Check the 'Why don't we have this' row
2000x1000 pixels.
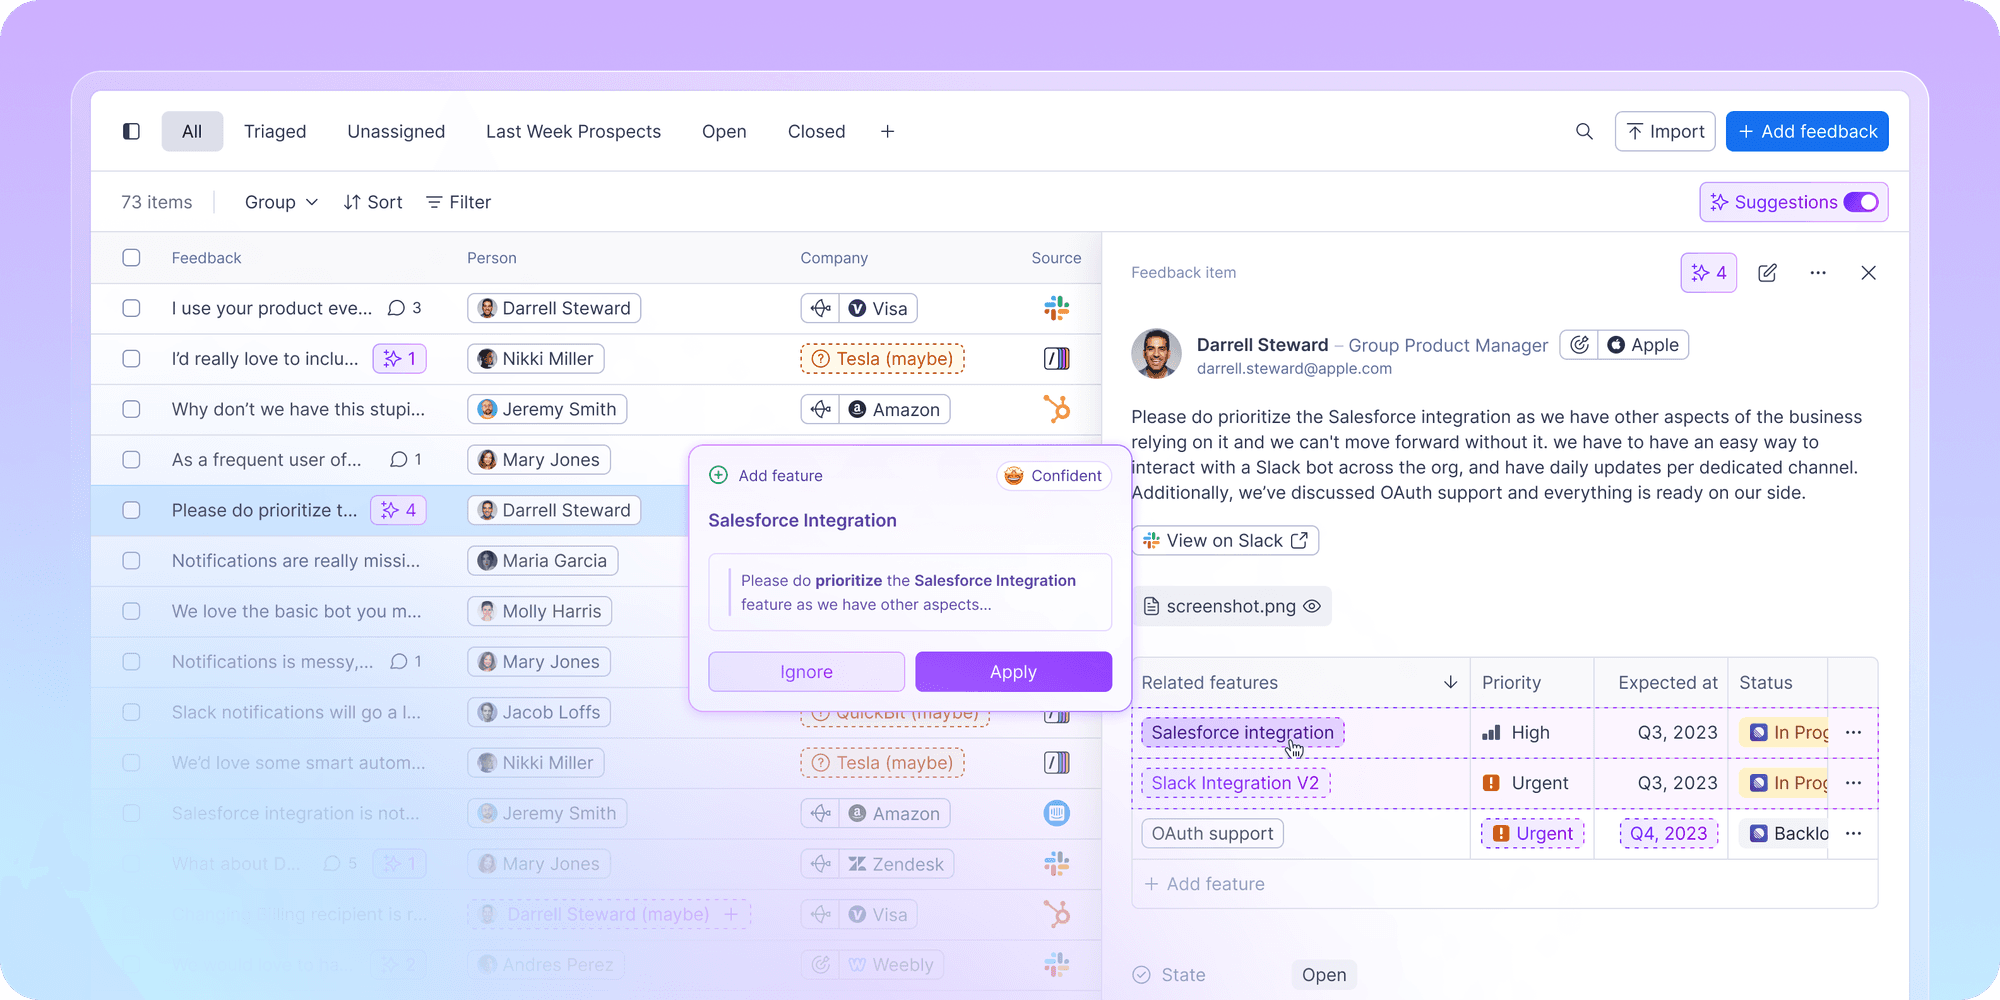coord(131,409)
